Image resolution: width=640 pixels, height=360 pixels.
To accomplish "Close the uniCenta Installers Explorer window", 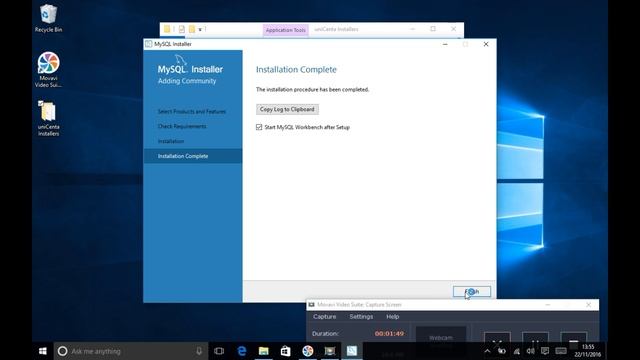I will coord(453,29).
